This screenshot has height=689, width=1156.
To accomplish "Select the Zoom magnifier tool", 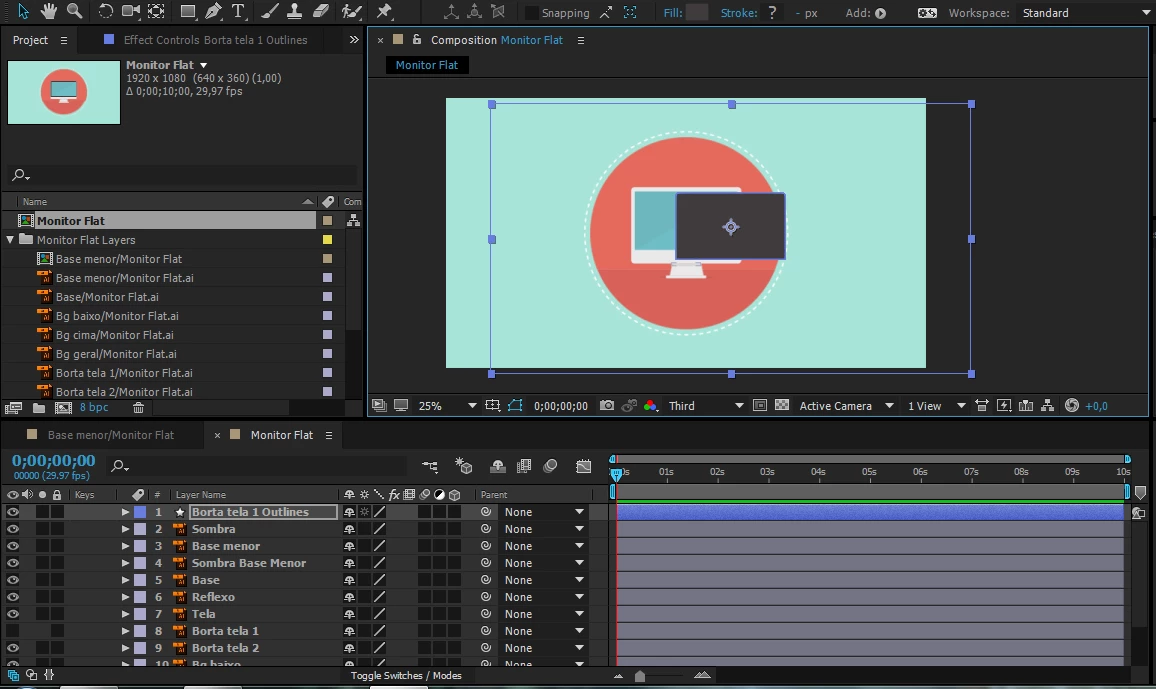I will 74,12.
